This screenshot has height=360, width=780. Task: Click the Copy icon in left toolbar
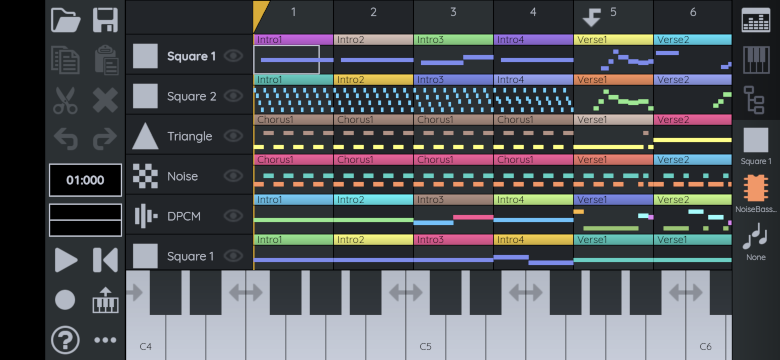(x=66, y=60)
